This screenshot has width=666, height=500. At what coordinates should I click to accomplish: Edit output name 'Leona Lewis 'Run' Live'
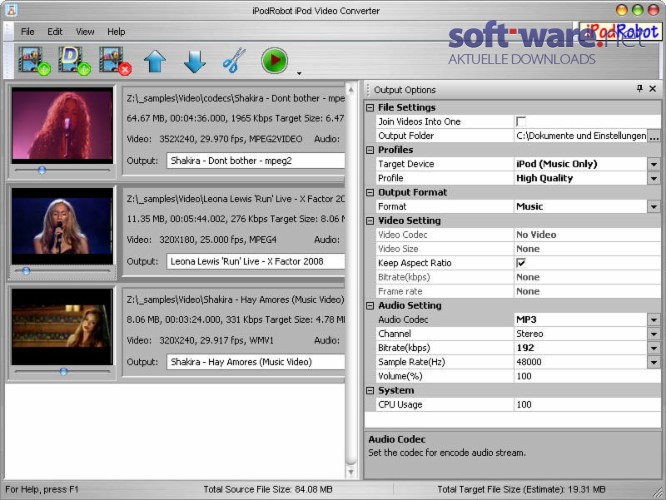coord(256,261)
